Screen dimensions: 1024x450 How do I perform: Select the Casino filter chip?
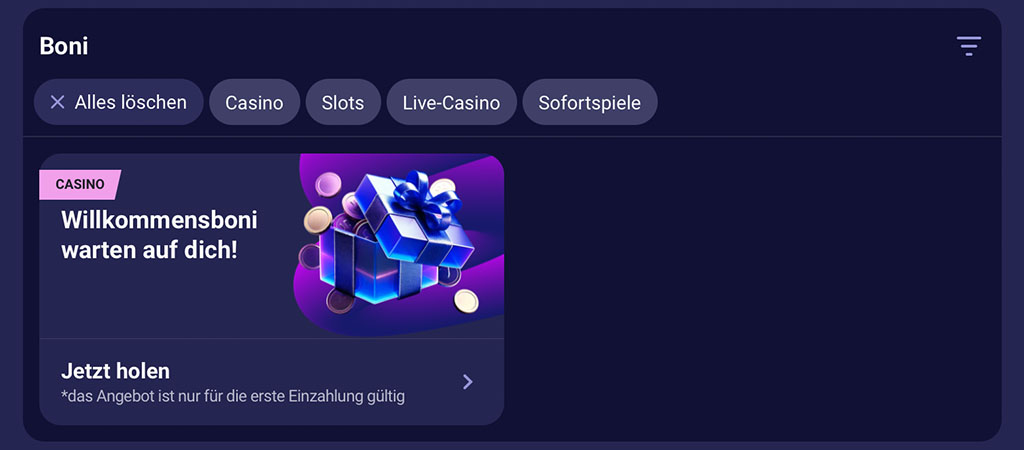(255, 102)
